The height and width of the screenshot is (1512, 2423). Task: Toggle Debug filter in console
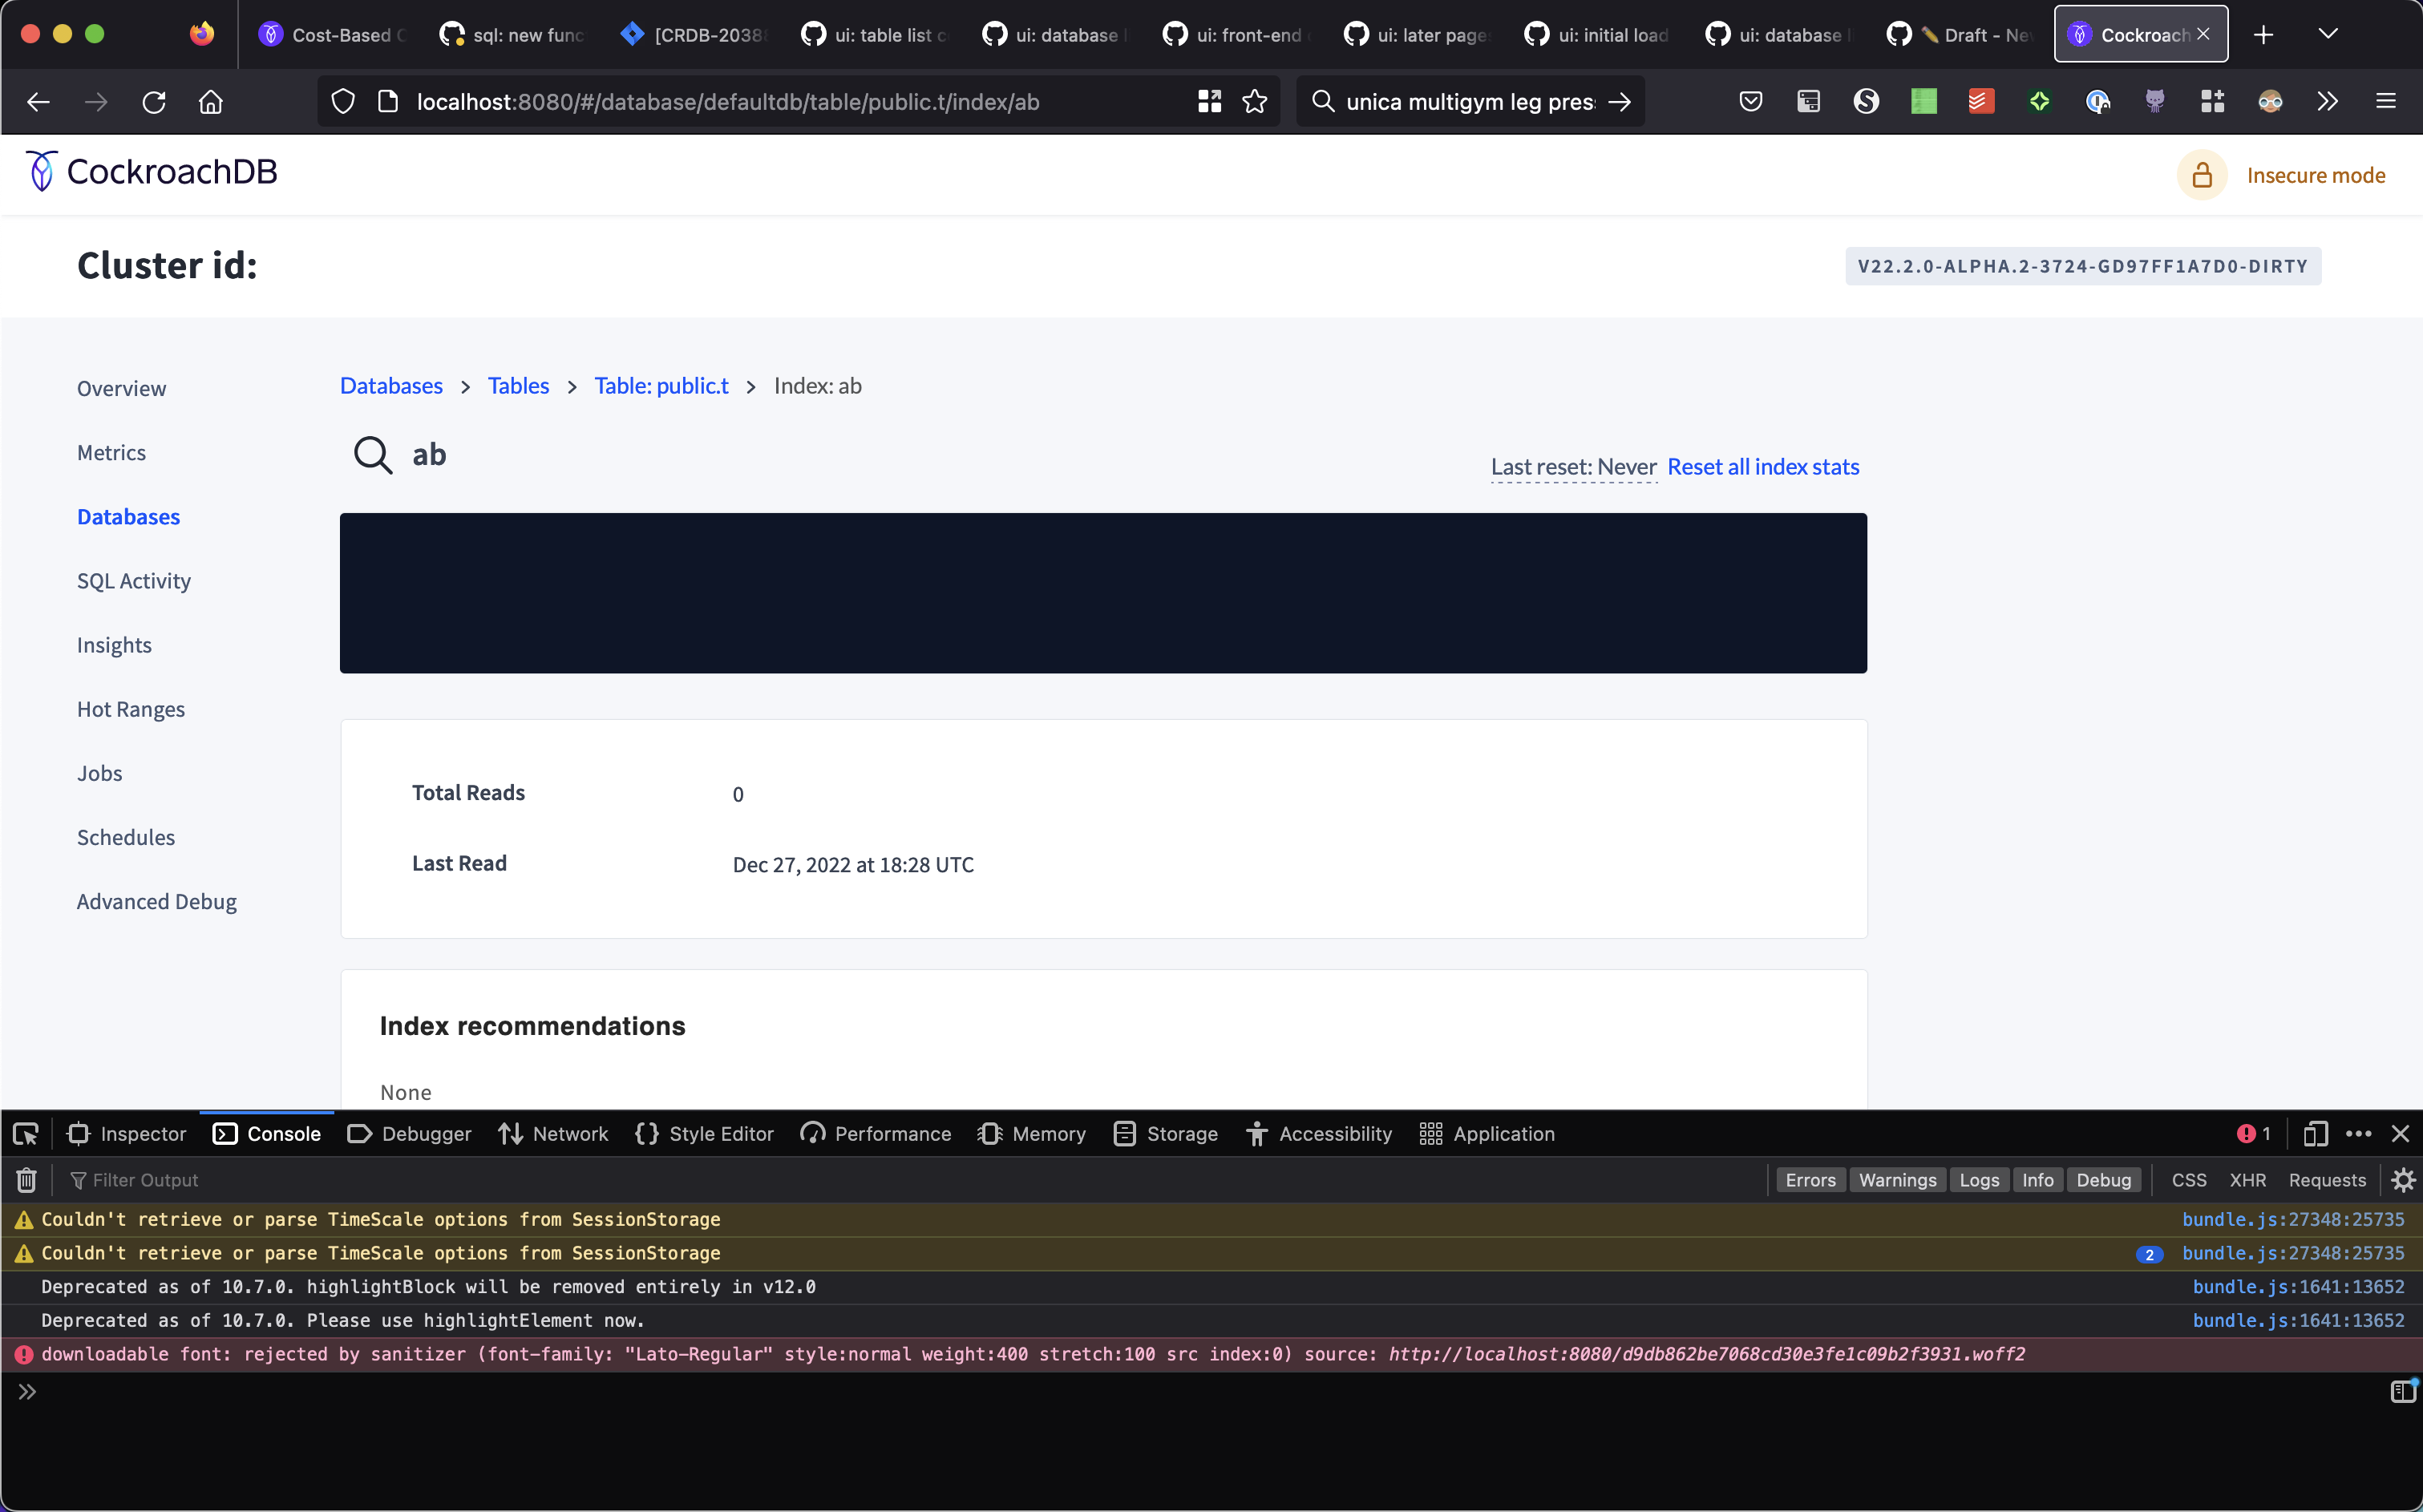(x=2104, y=1181)
